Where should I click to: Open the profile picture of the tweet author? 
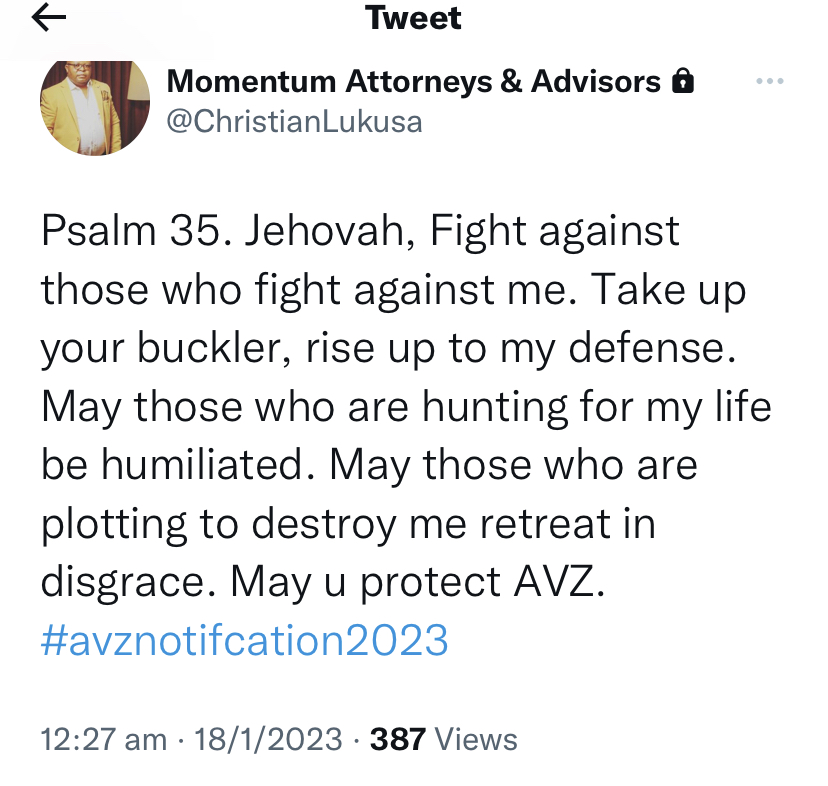coord(94,107)
